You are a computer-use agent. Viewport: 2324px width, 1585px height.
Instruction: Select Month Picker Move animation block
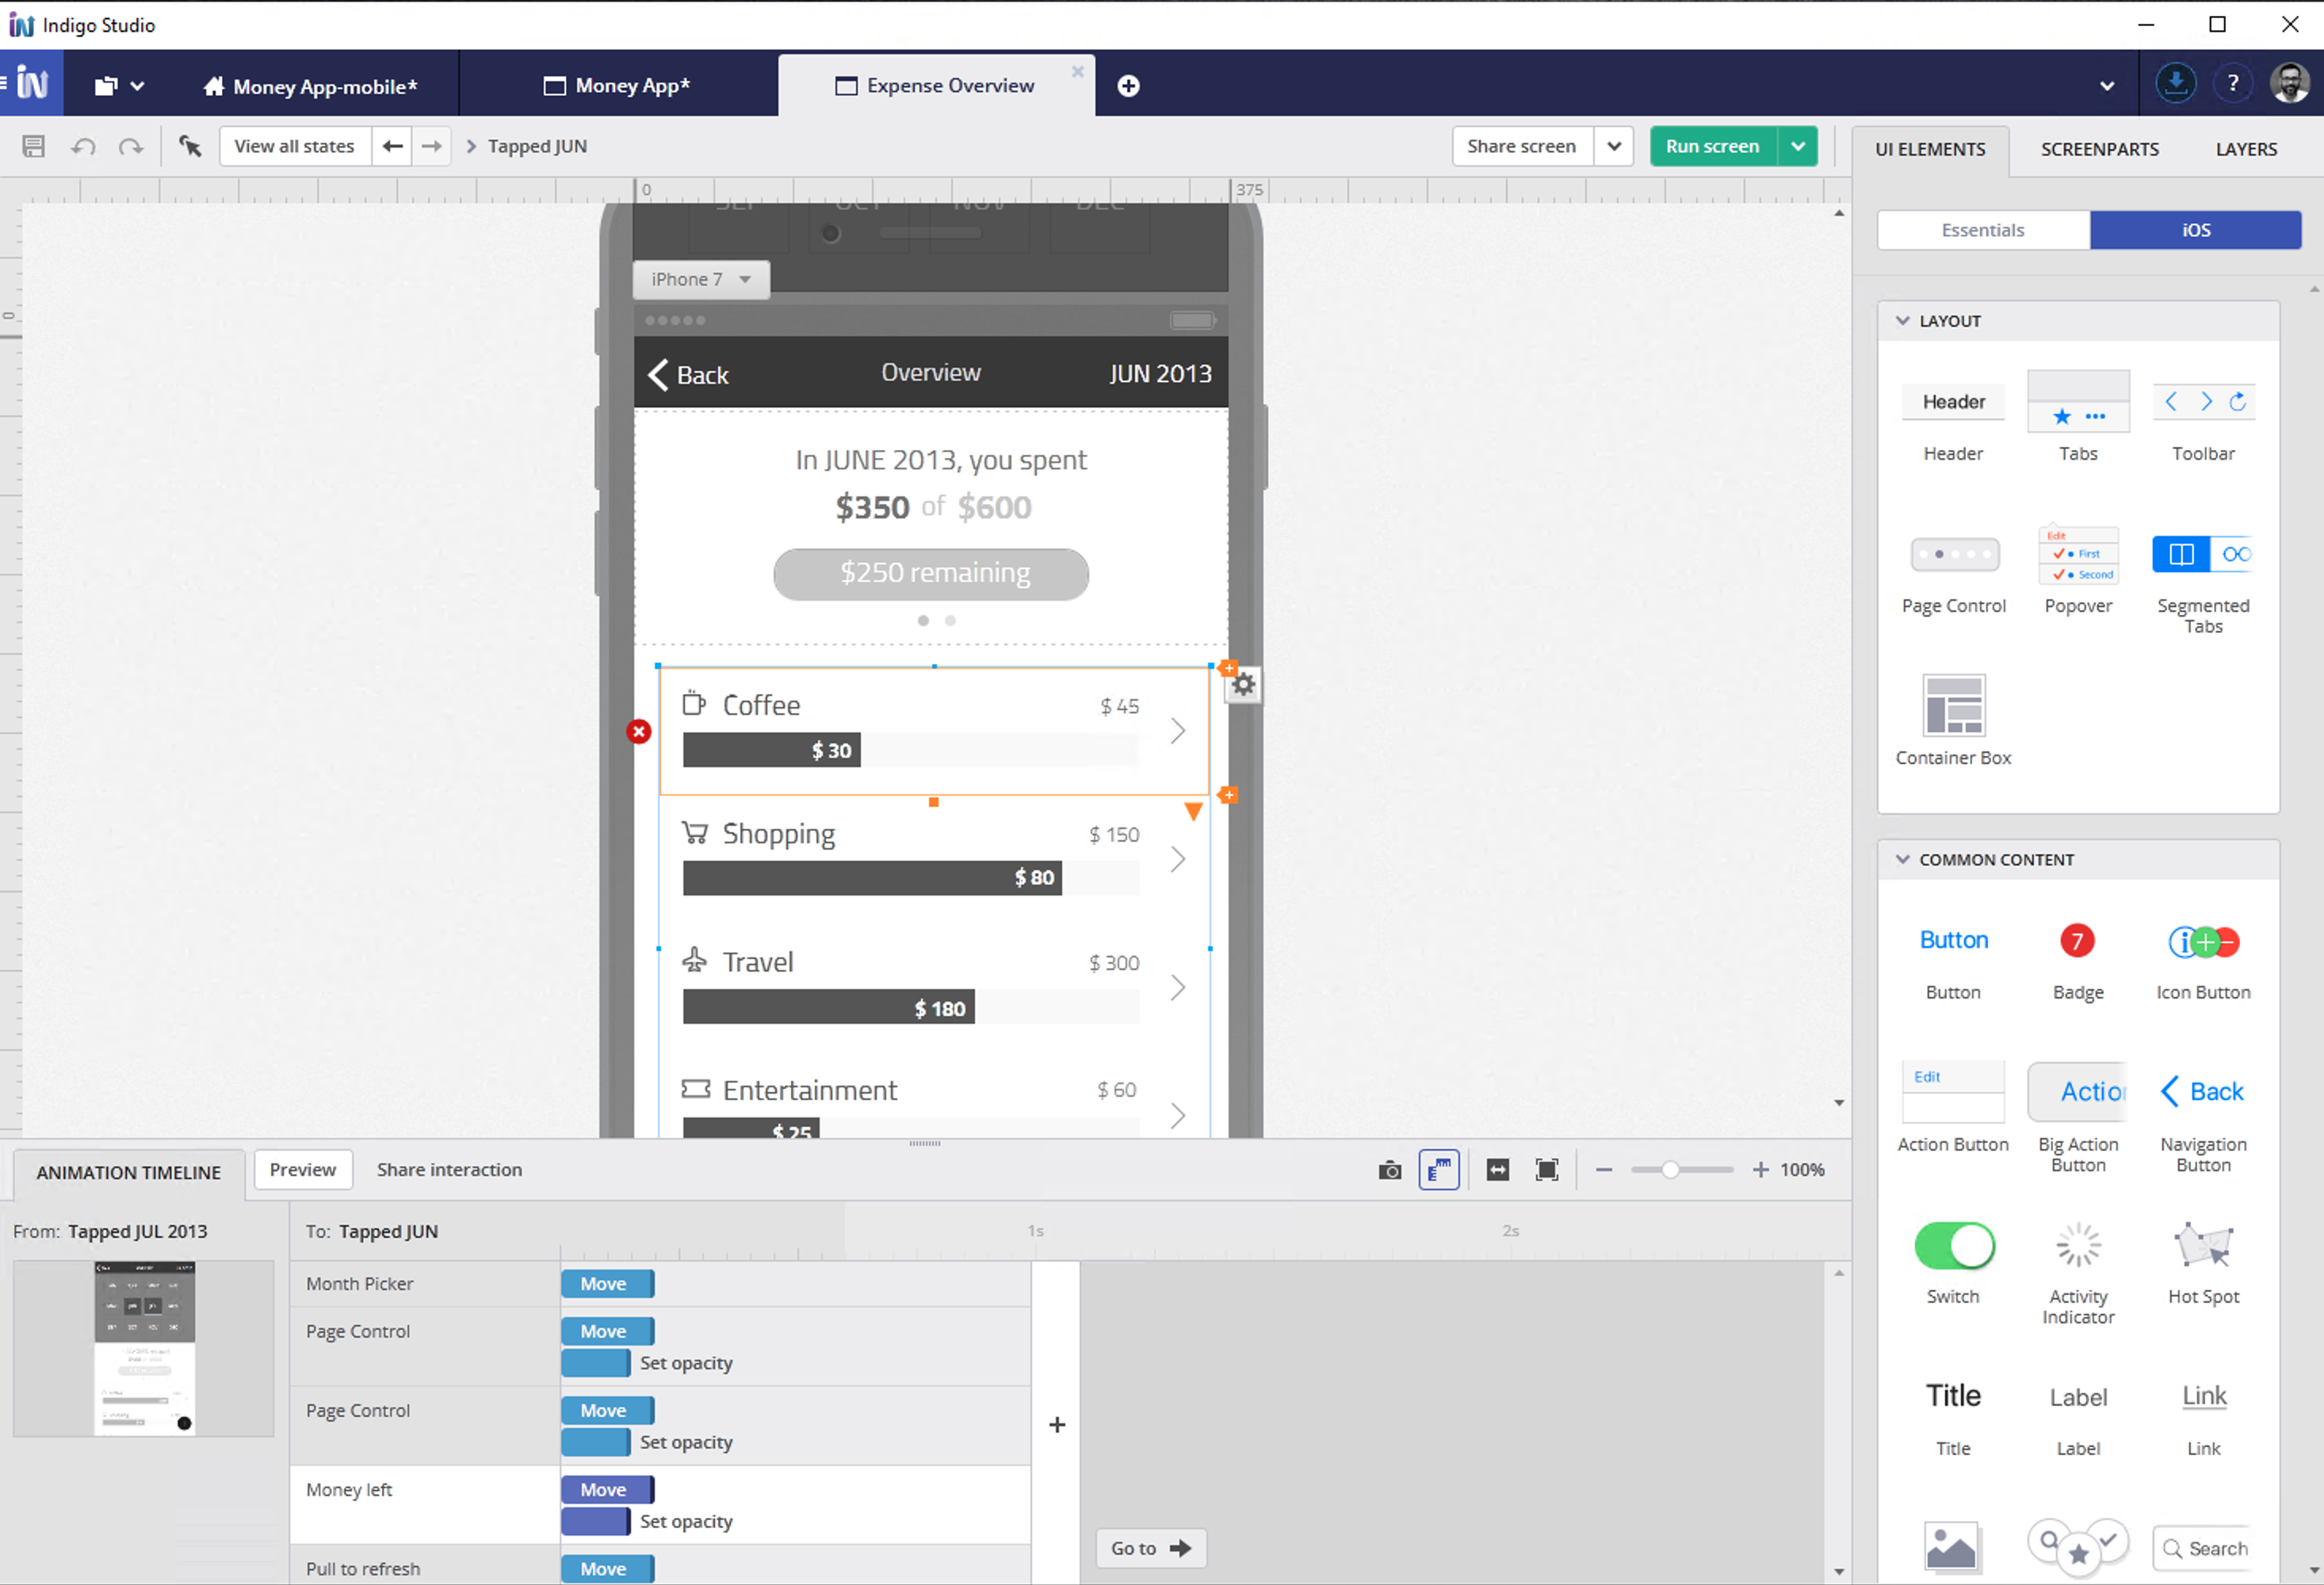coord(607,1284)
